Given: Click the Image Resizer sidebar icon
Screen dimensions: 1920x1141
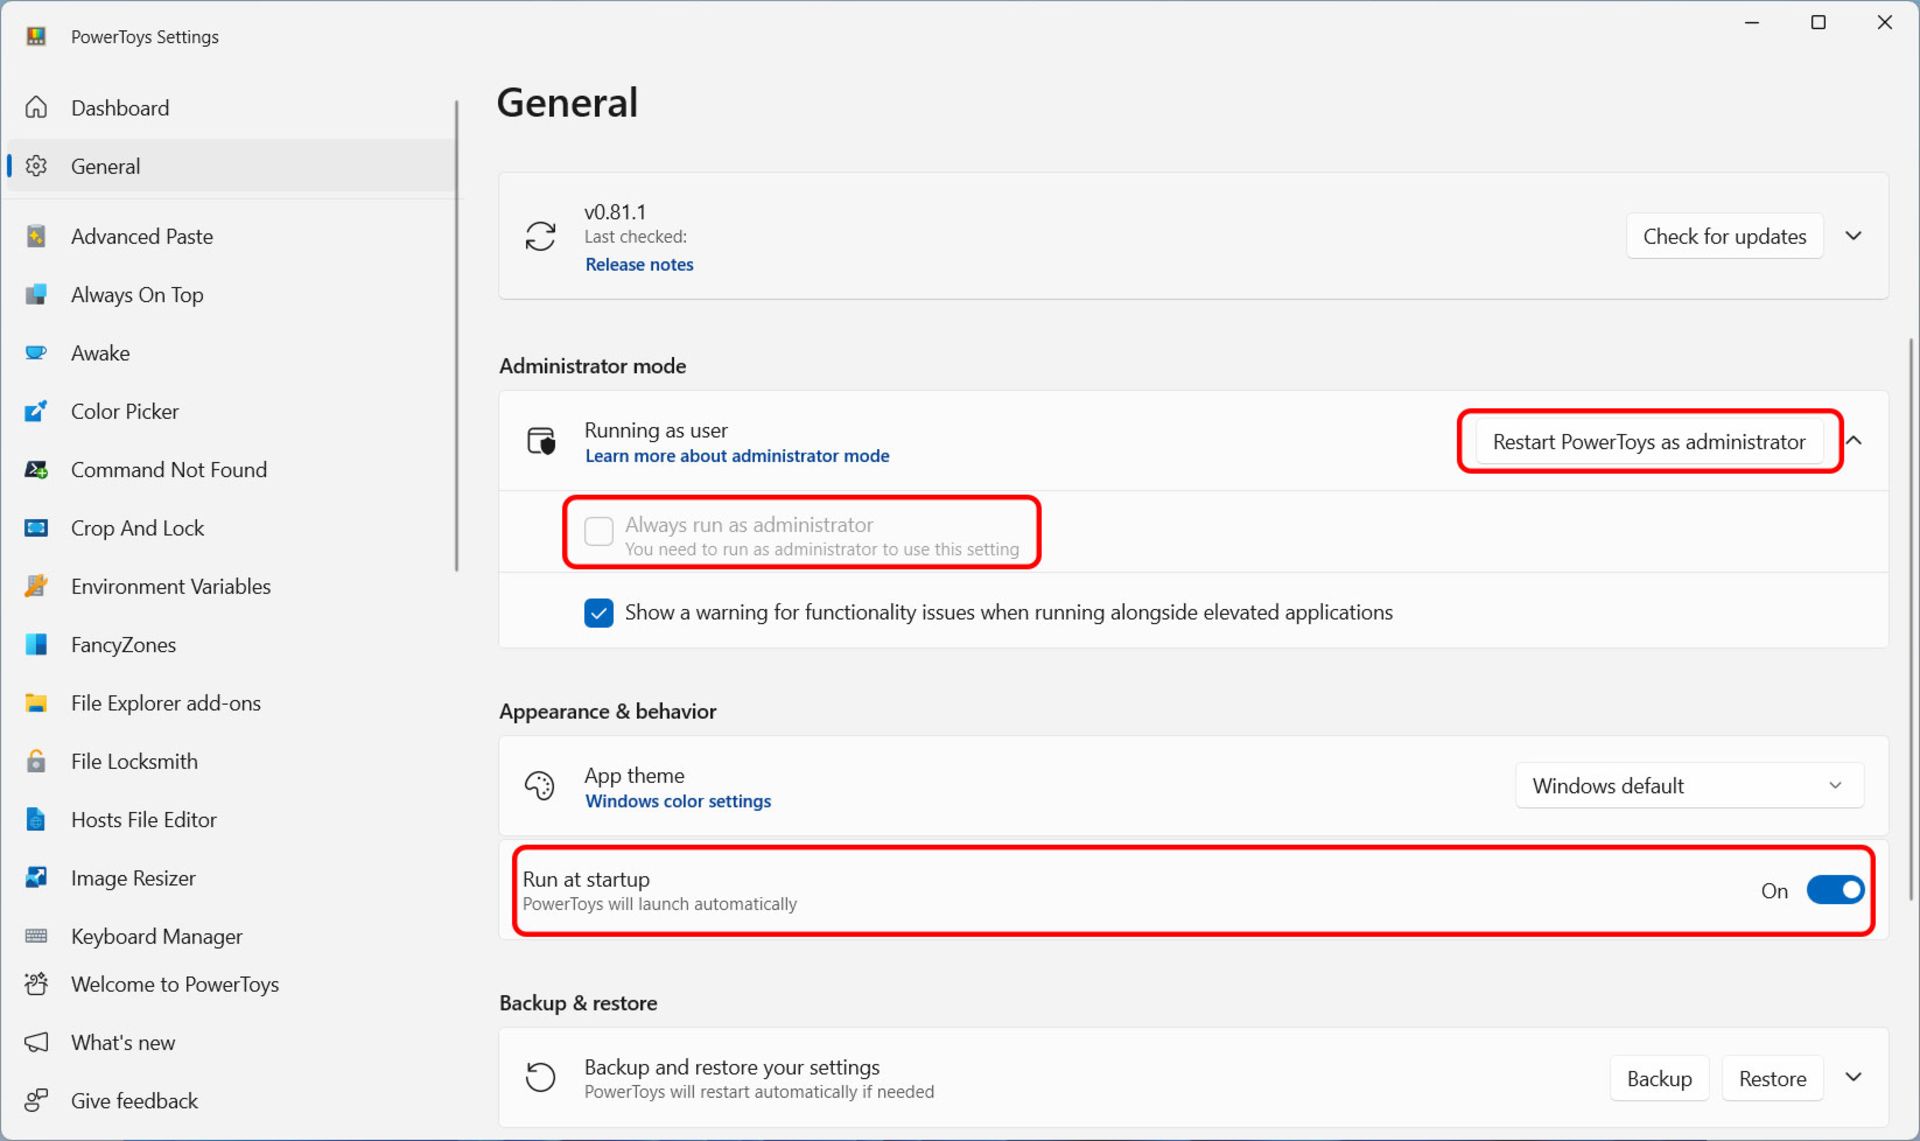Looking at the screenshot, I should click(37, 877).
